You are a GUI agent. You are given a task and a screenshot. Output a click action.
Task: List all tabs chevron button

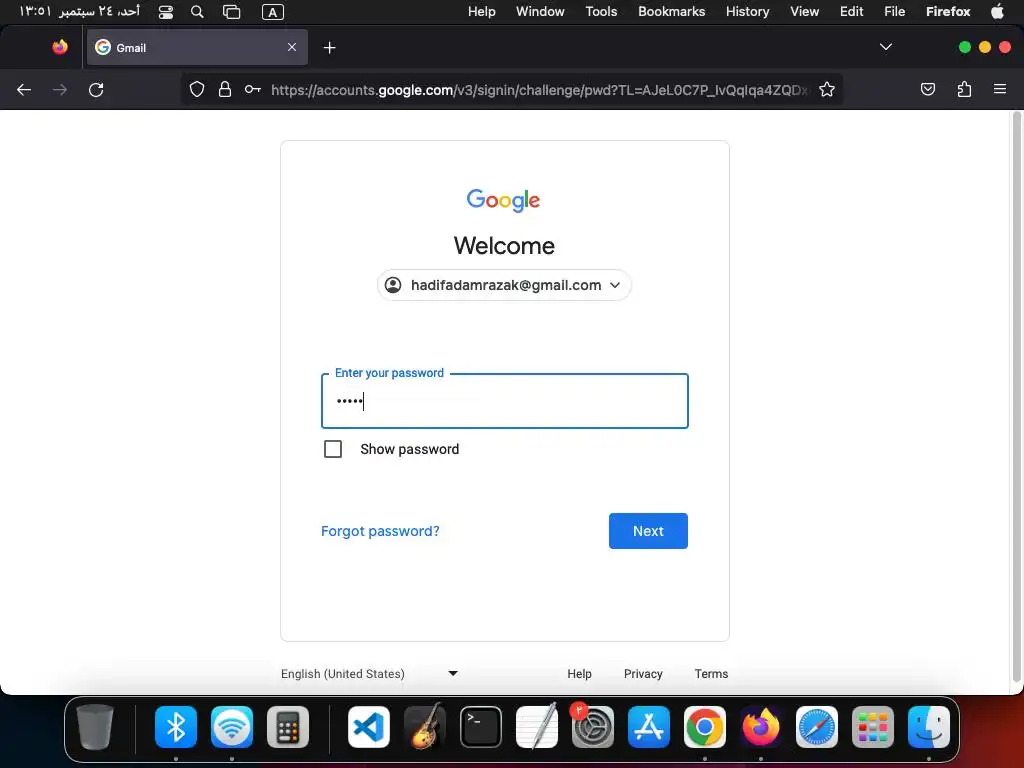[886, 47]
